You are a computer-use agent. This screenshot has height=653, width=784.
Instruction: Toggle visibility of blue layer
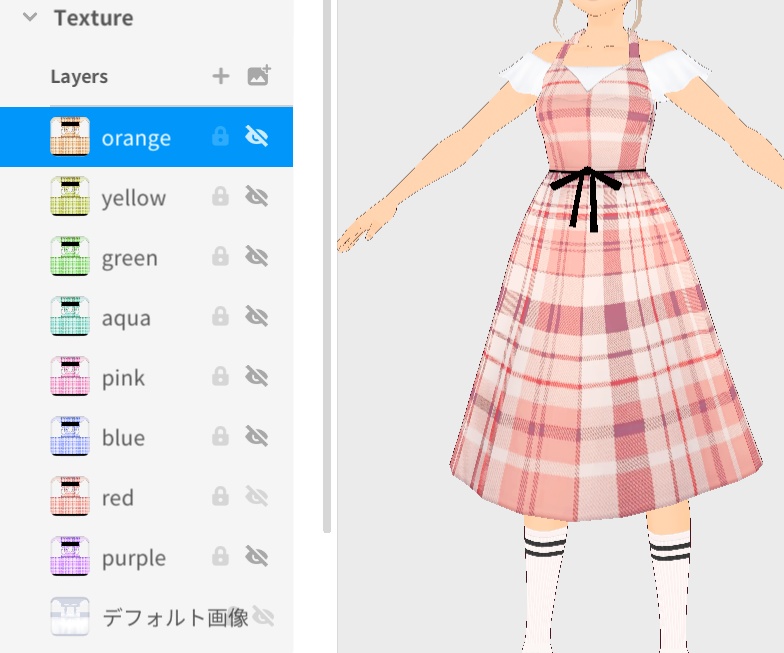click(256, 436)
